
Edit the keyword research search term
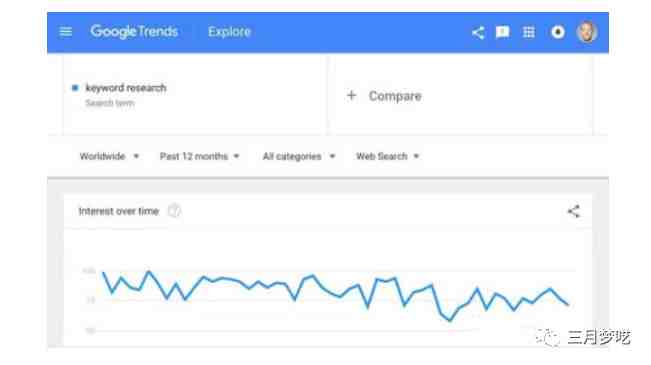coord(126,88)
